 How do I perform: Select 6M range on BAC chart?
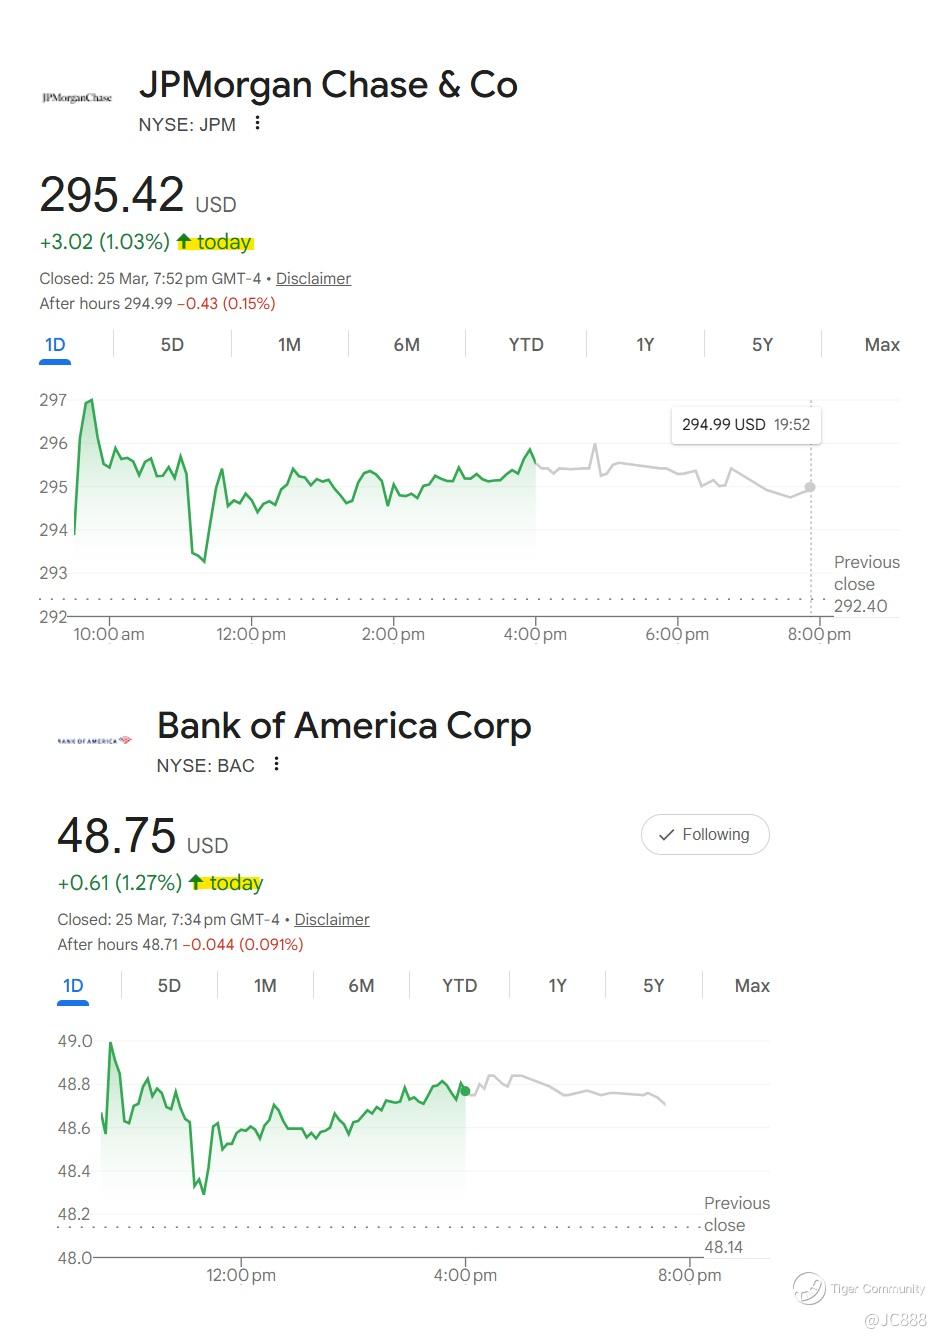click(x=361, y=986)
